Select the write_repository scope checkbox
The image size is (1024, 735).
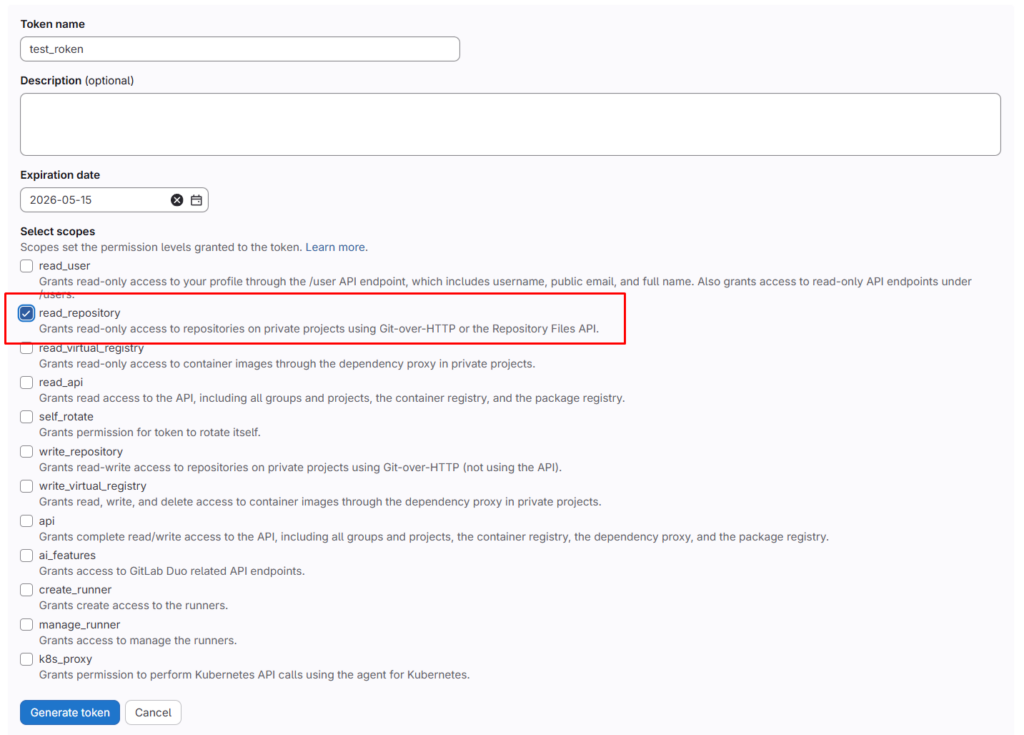point(27,452)
